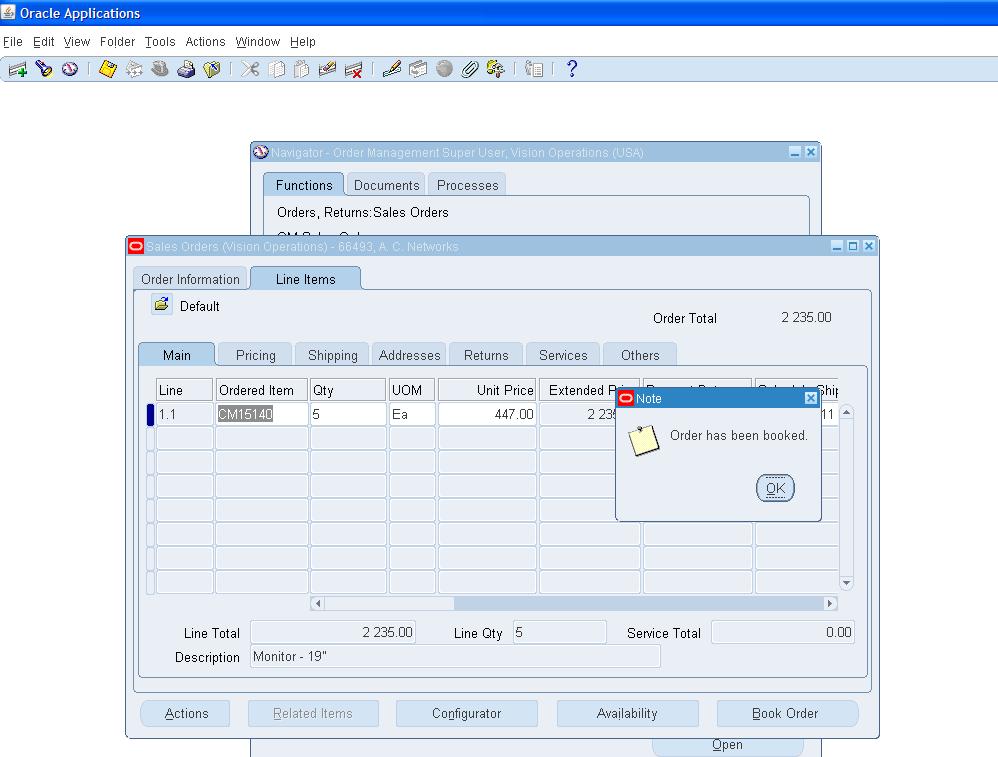
Task: Click the Open button in Navigator
Action: coord(727,746)
